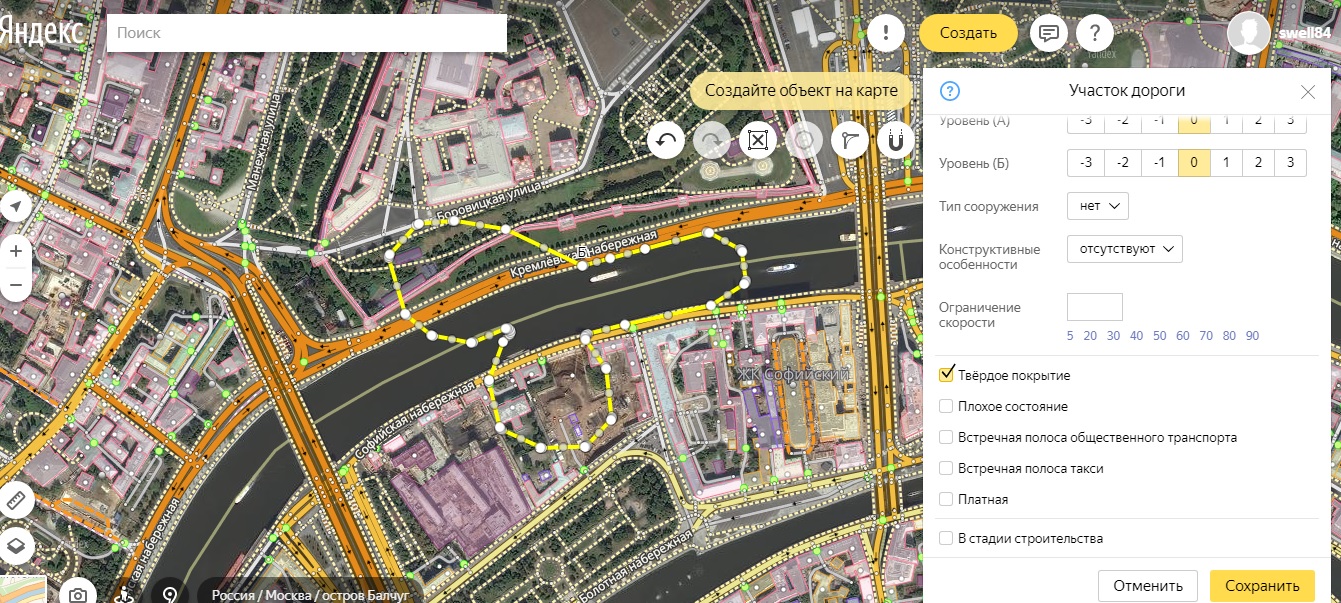Click the compass orientation arrow

point(15,207)
